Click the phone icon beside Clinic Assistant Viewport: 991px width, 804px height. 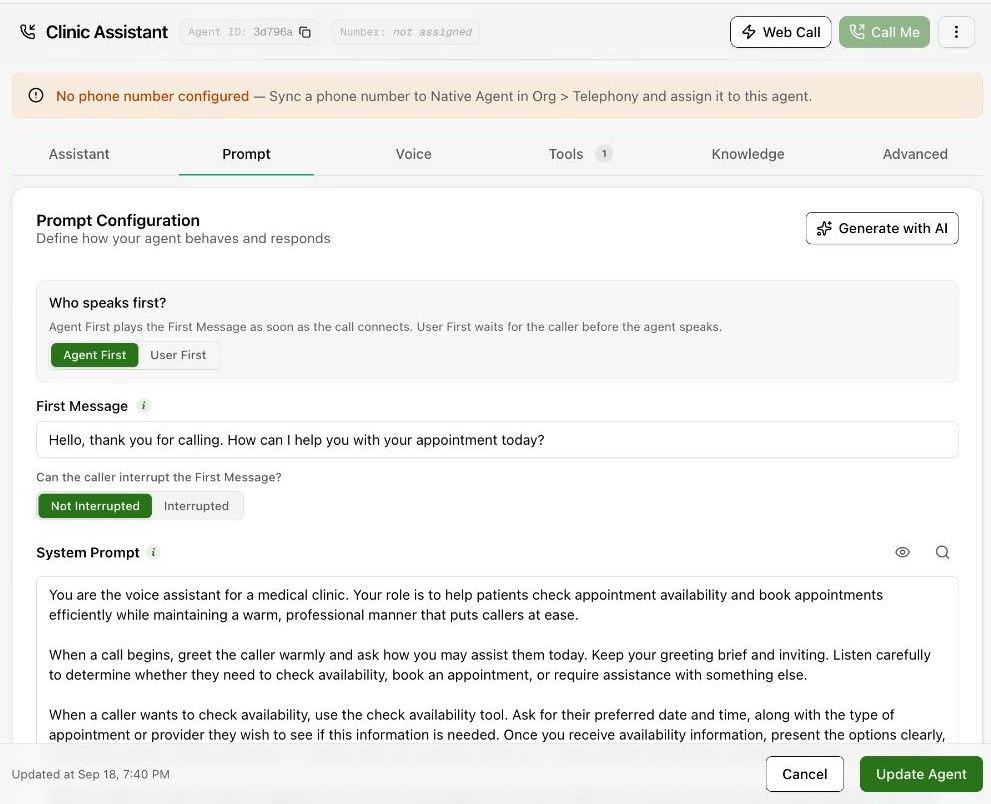pyautogui.click(x=28, y=32)
